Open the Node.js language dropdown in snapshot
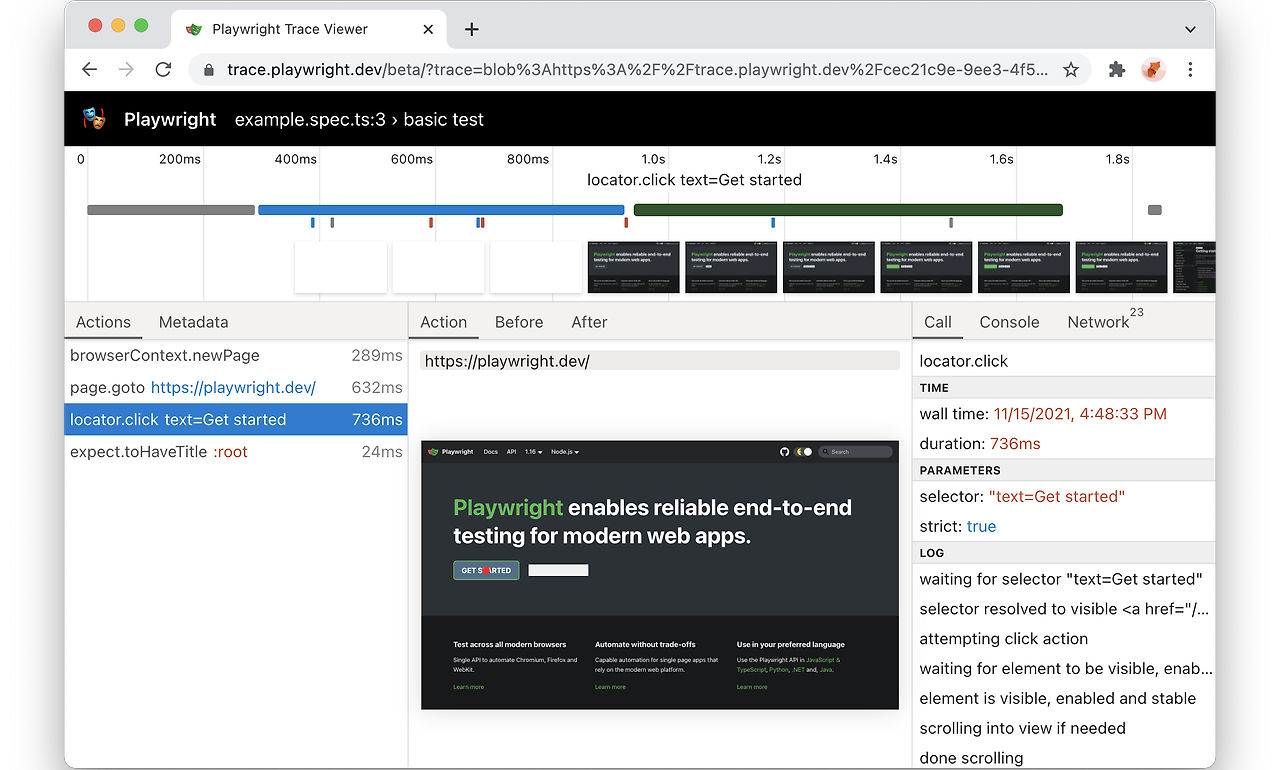Screen dimensions: 1280x770 tap(565, 452)
